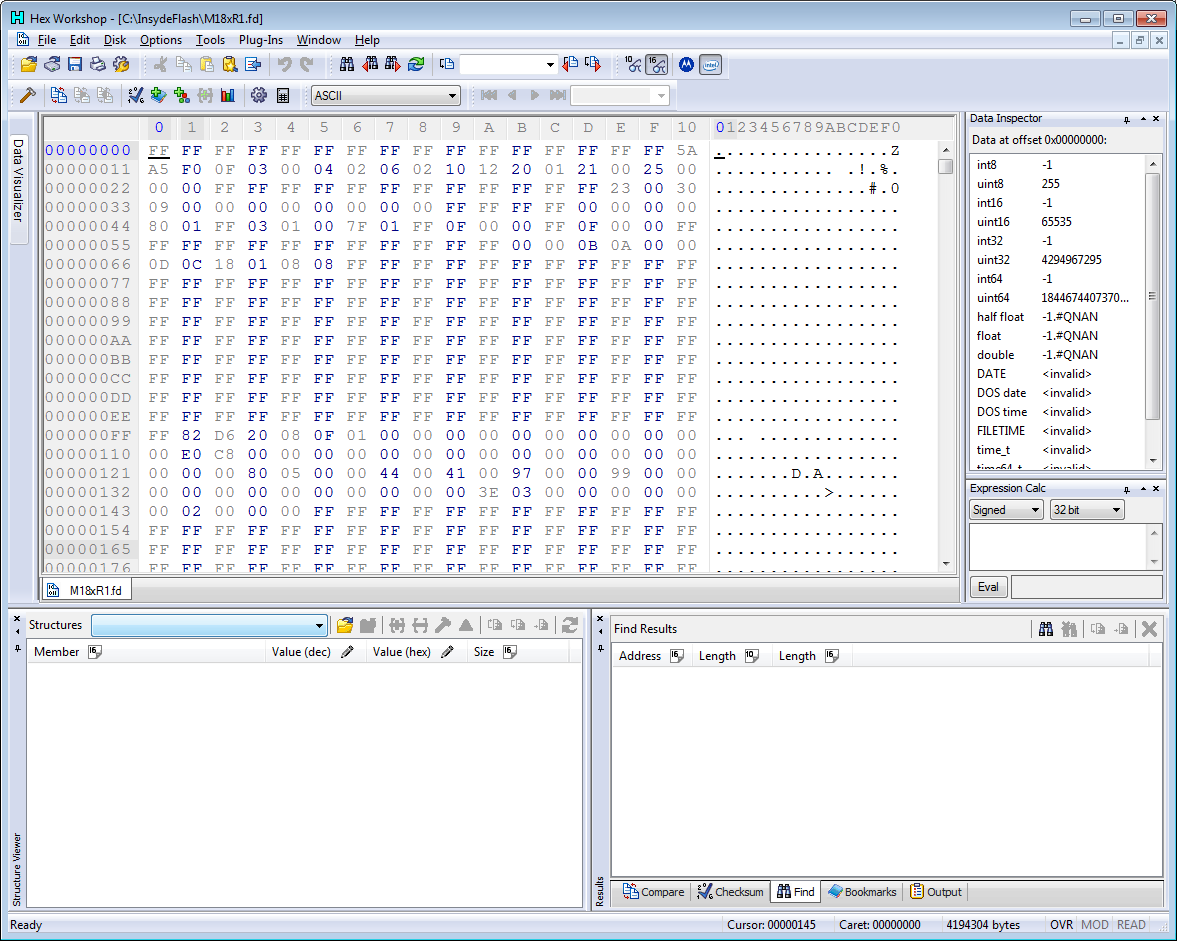The width and height of the screenshot is (1177, 941).
Task: Save the file with floppy disk icon
Action: (x=74, y=65)
